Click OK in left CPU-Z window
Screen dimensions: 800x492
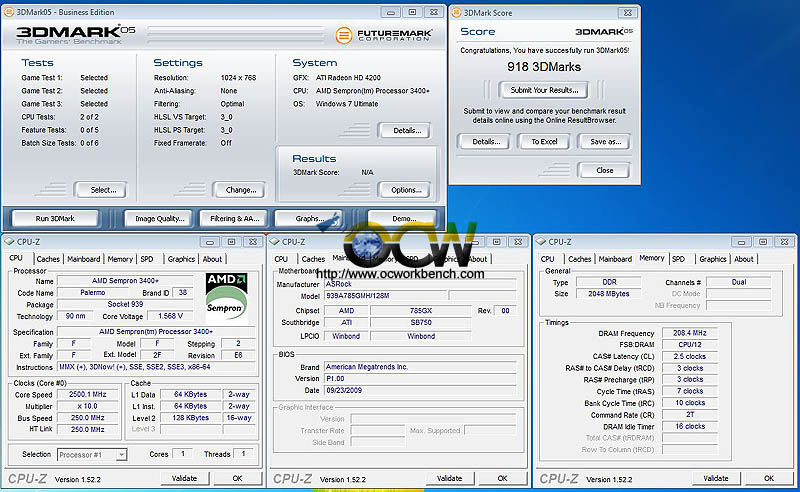237,478
